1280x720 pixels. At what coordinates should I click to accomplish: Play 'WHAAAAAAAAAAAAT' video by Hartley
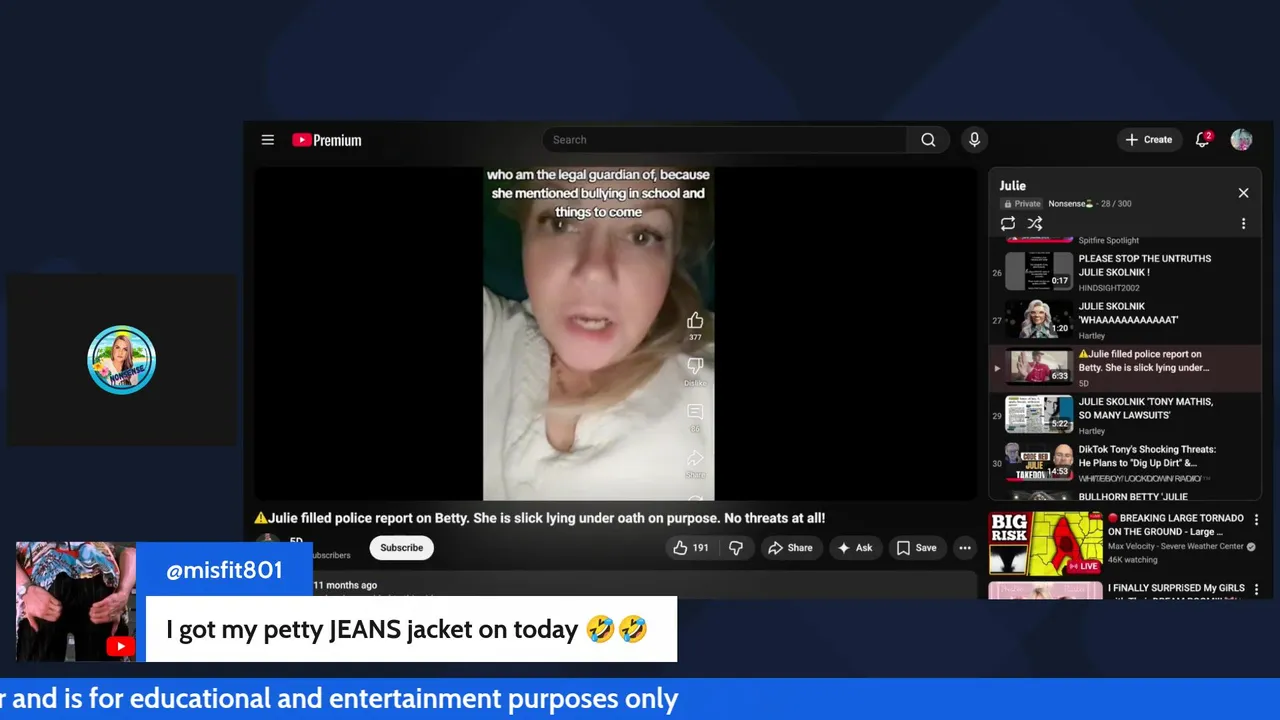click(1125, 320)
